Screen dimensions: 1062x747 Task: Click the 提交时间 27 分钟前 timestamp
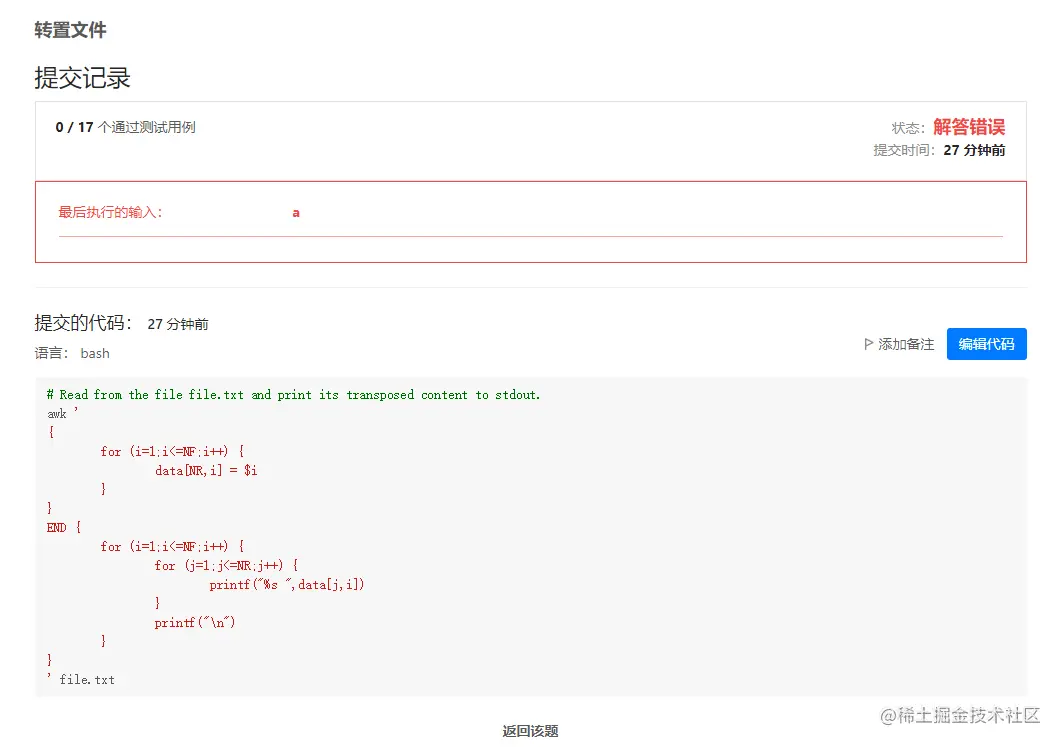(x=939, y=150)
